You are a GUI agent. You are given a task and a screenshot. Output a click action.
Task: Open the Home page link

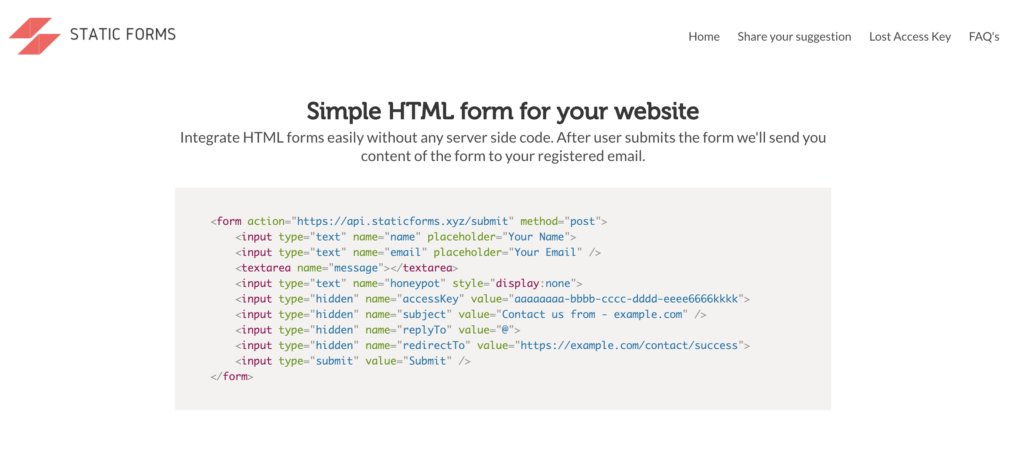[704, 37]
